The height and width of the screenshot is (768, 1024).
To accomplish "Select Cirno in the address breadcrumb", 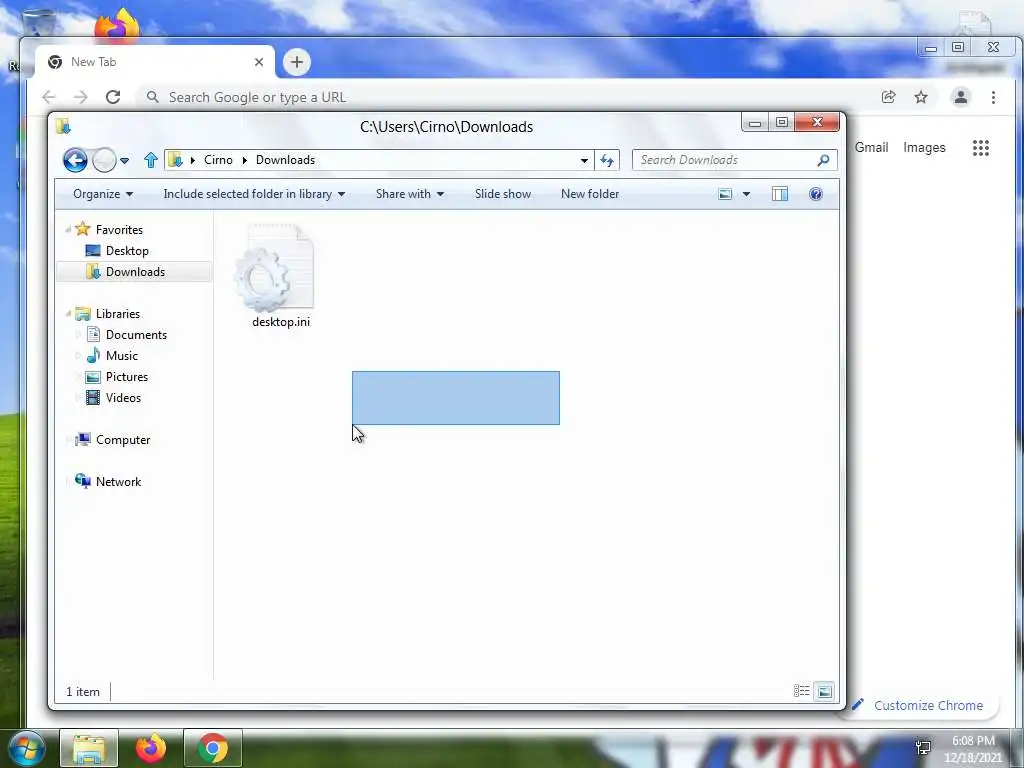I will pyautogui.click(x=218, y=160).
